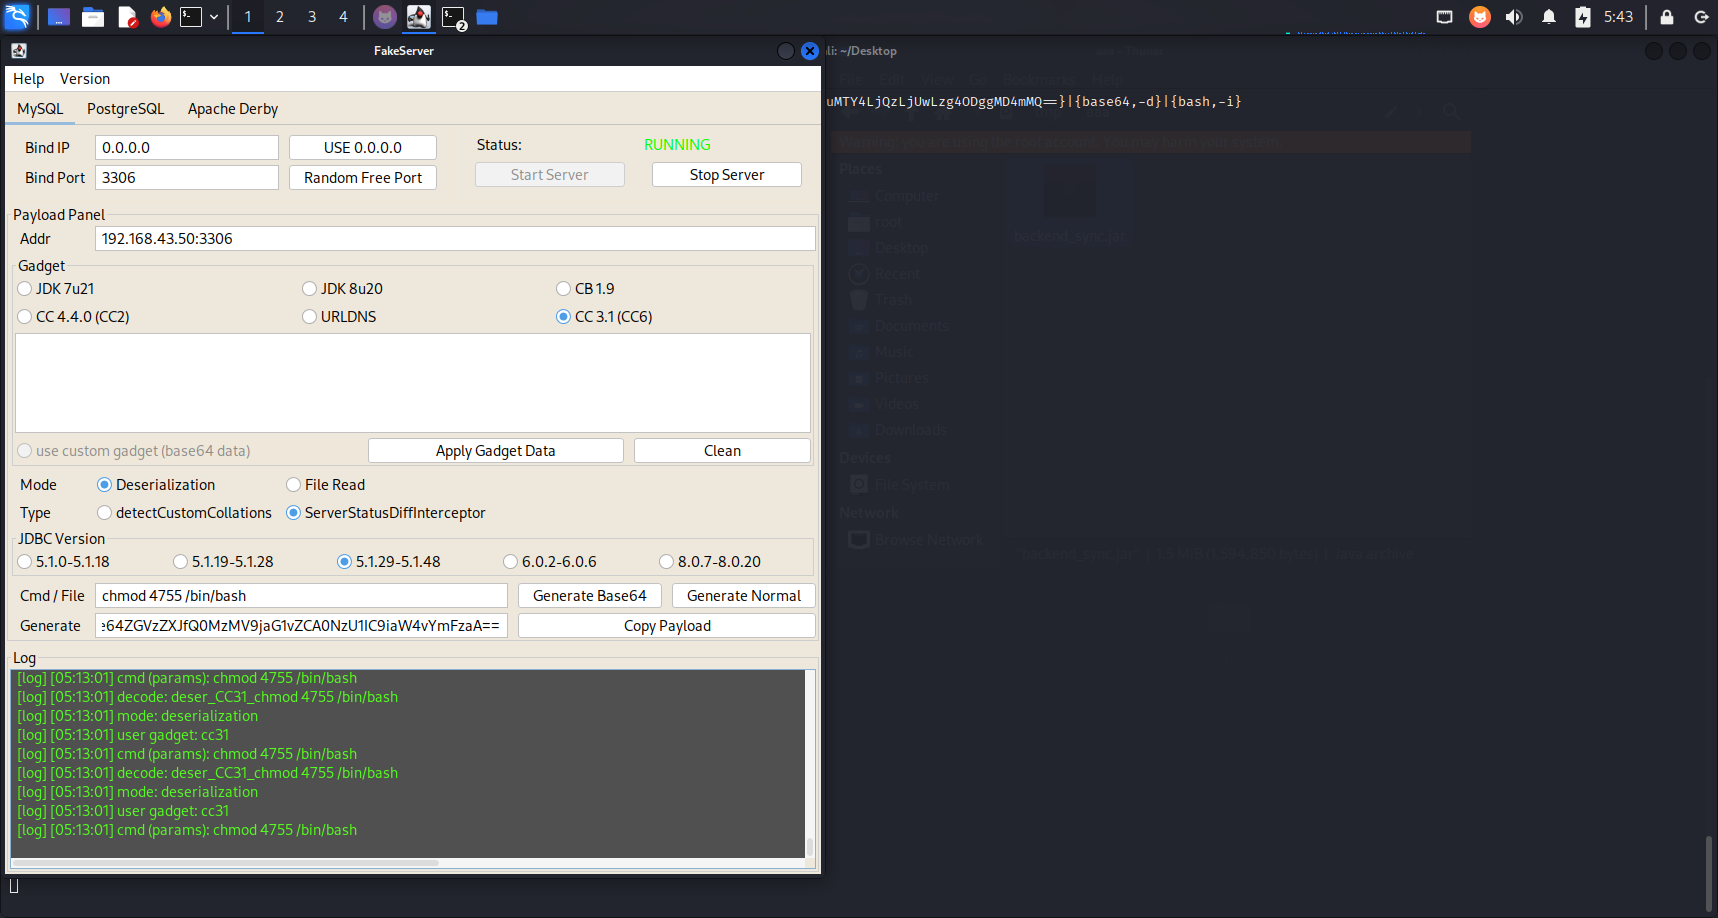Viewport: 1718px width, 918px height.
Task: Open the FakeServer window menu icon
Action: [19, 51]
